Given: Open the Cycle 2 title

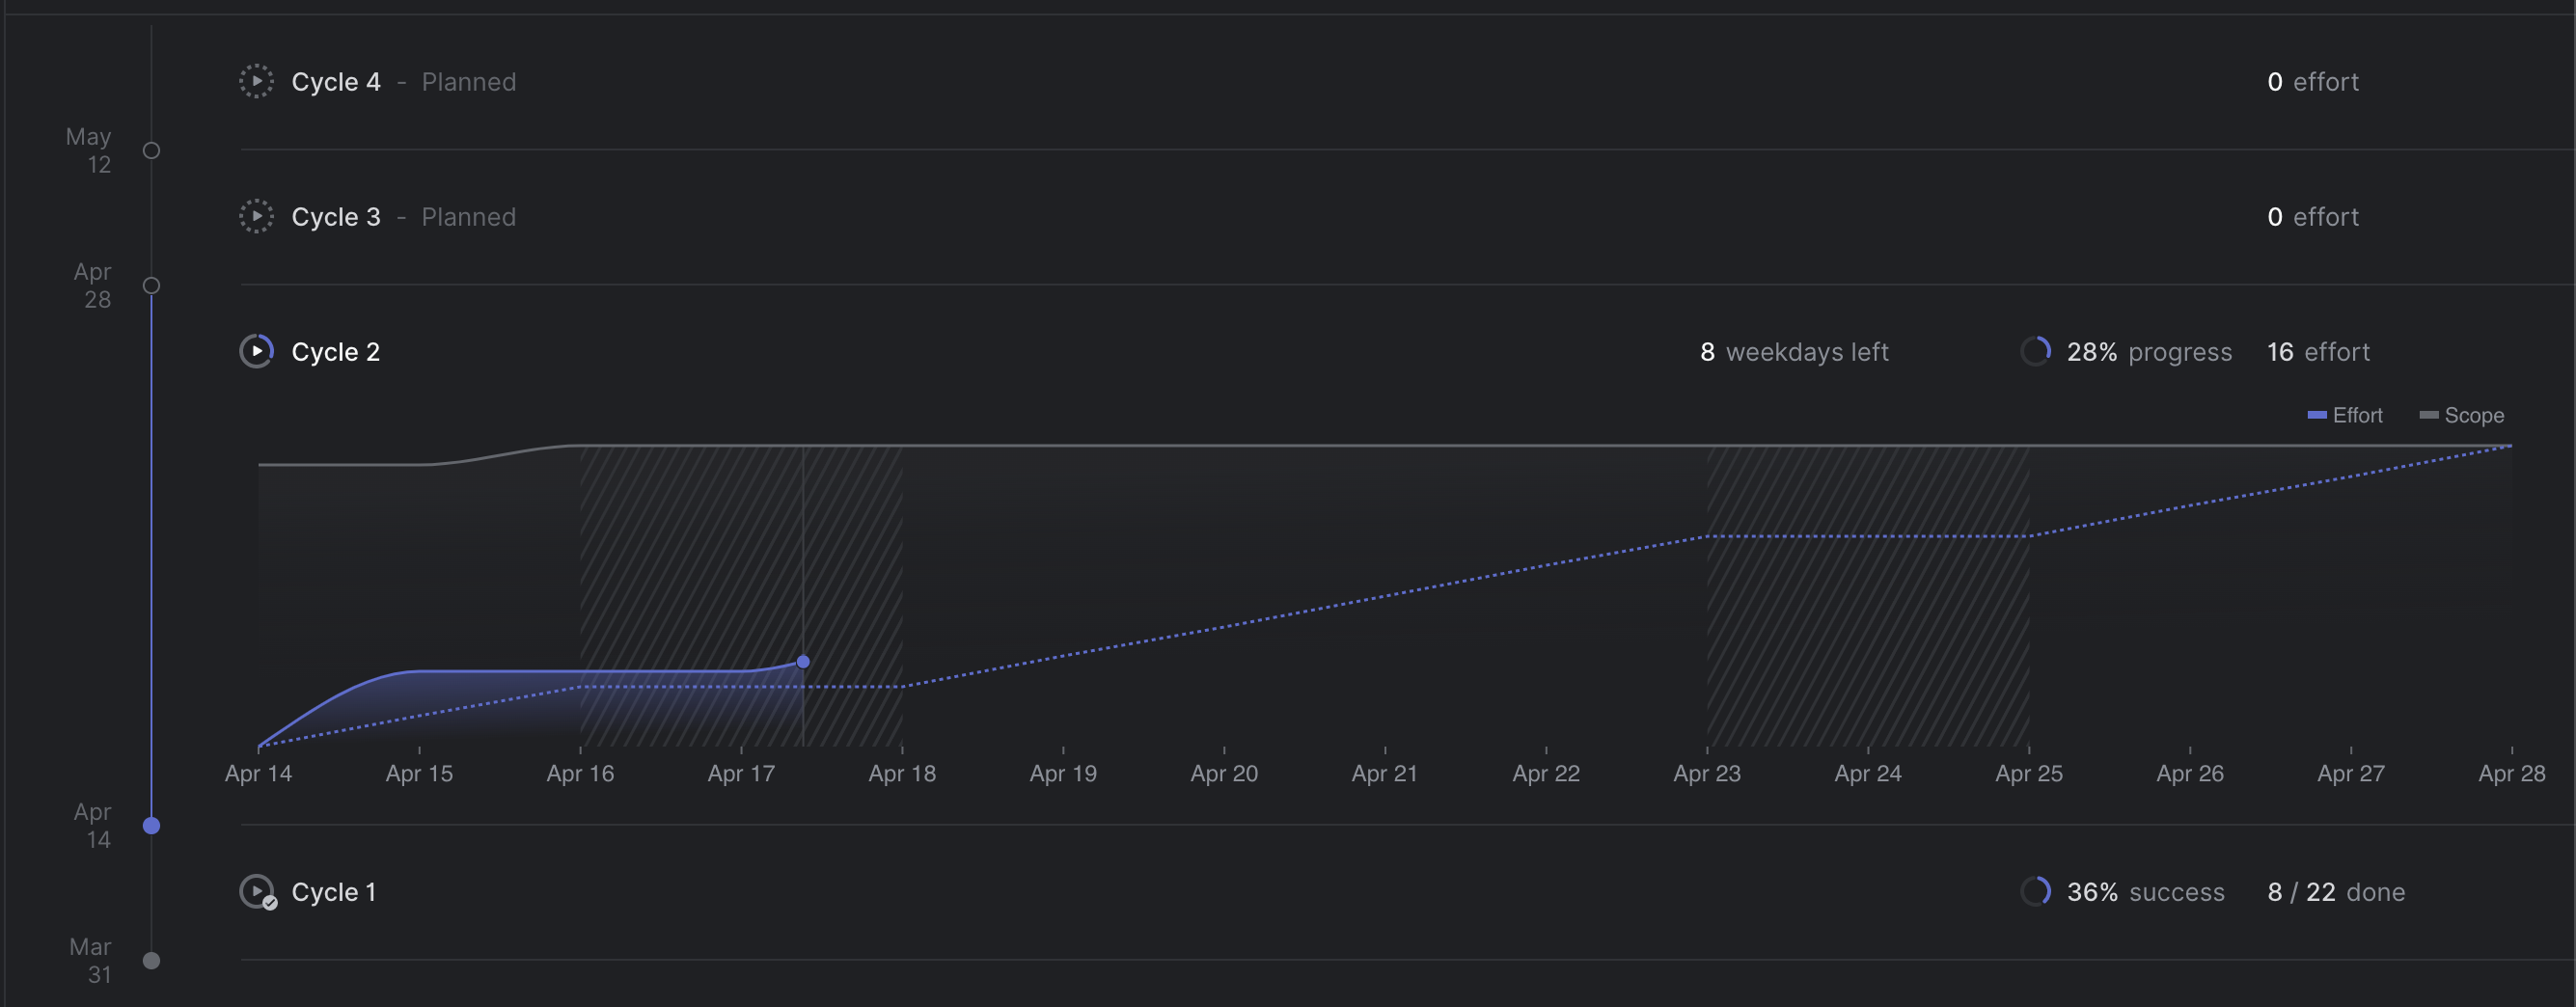Looking at the screenshot, I should pos(335,352).
